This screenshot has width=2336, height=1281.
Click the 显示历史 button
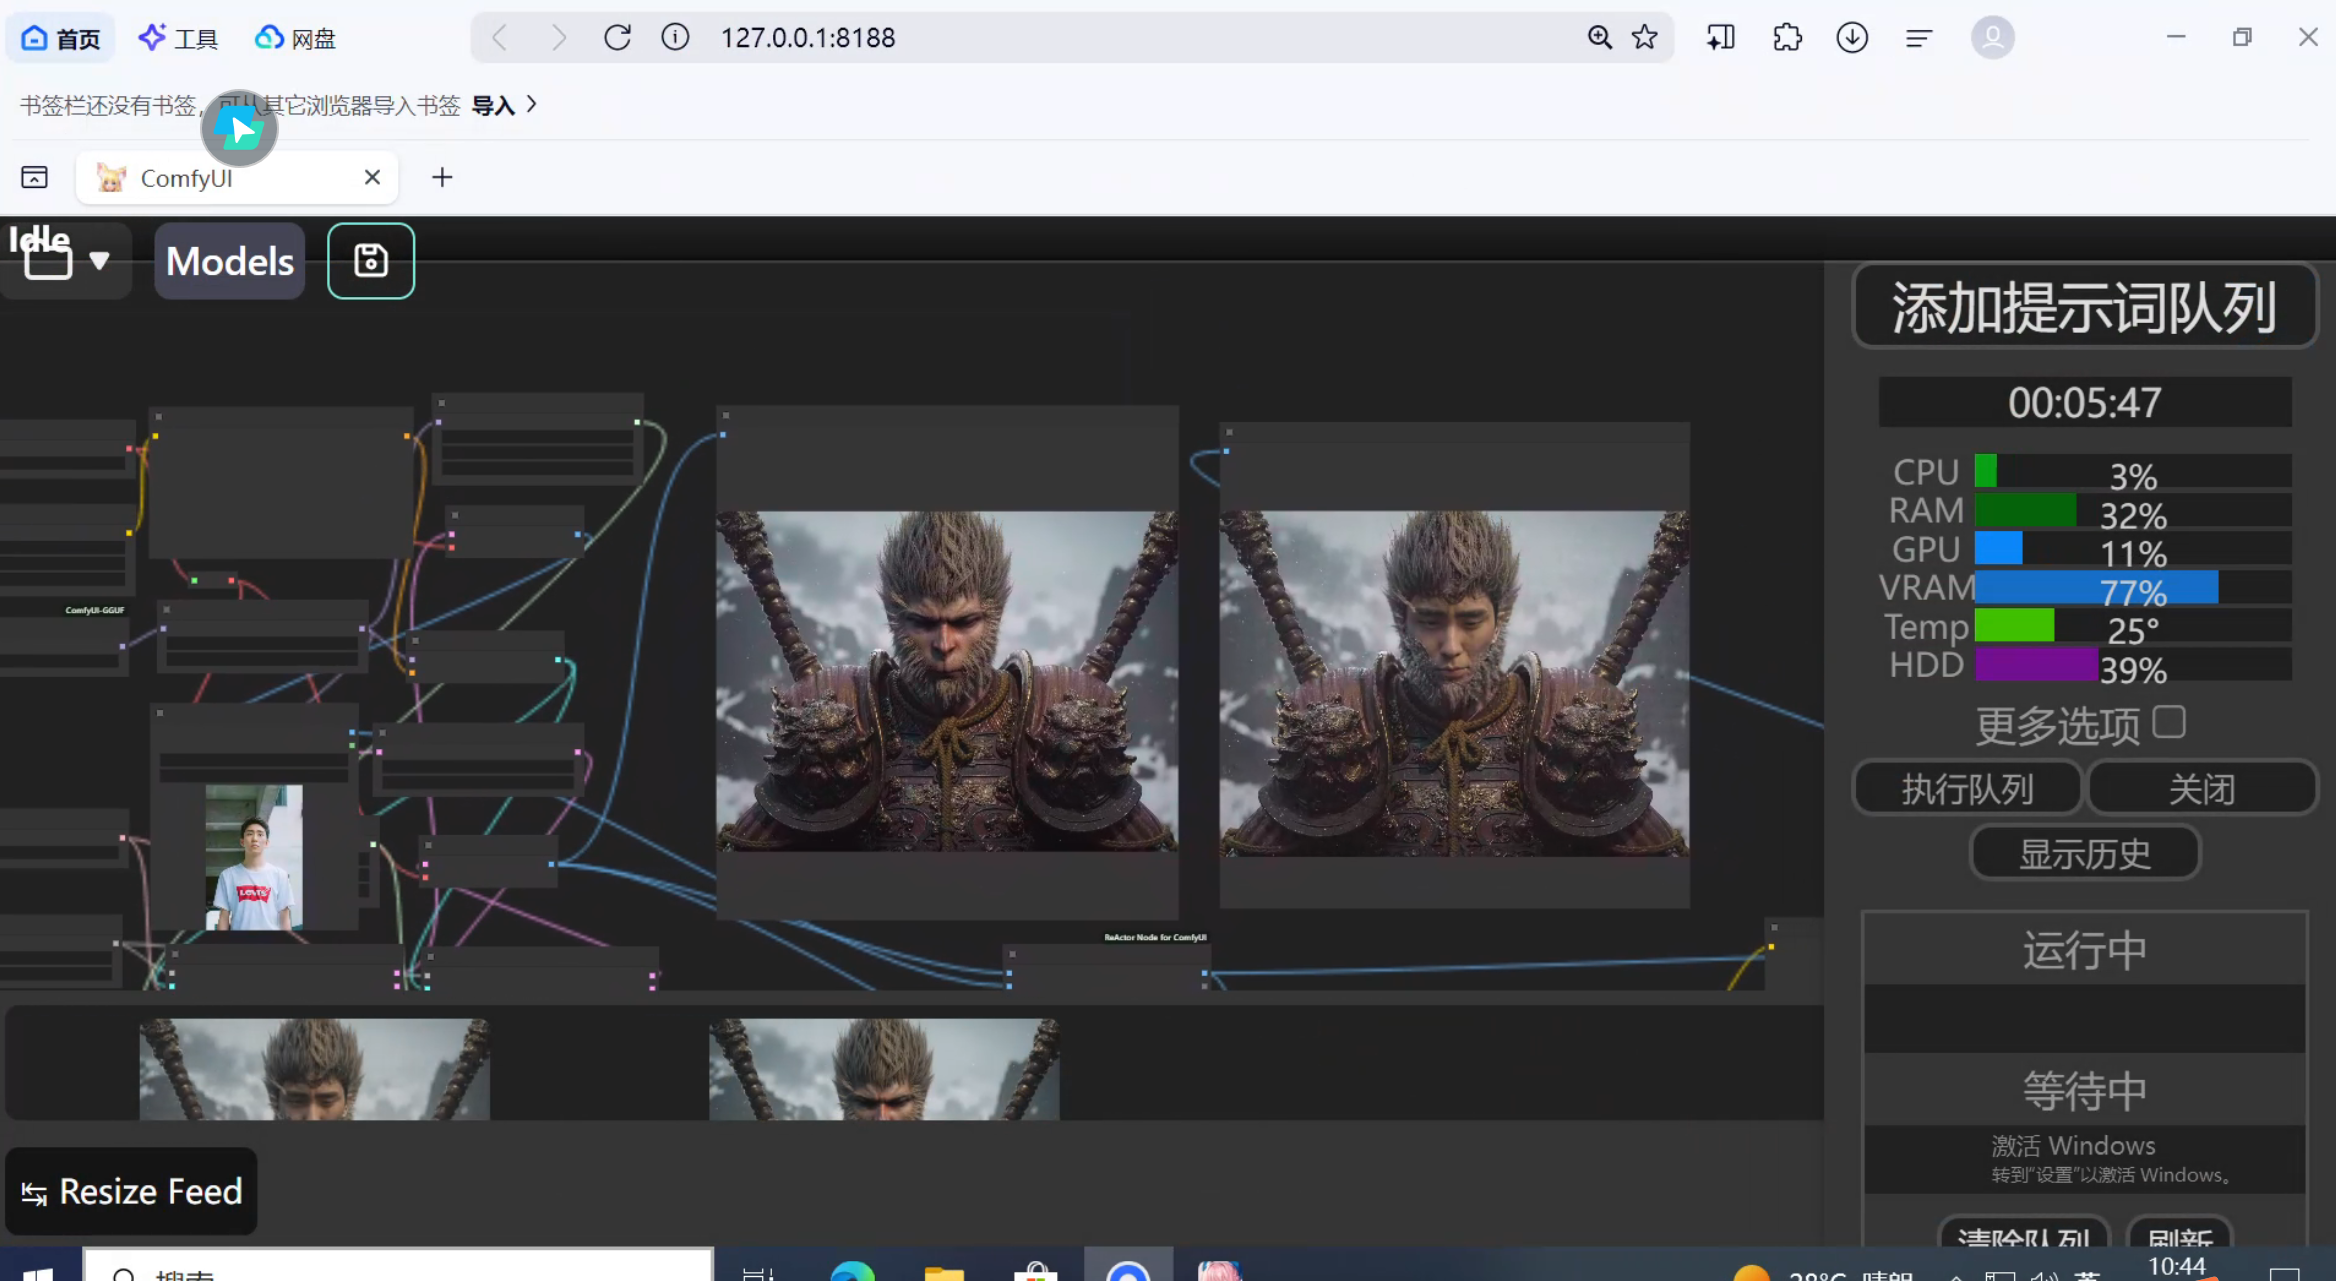[2084, 853]
